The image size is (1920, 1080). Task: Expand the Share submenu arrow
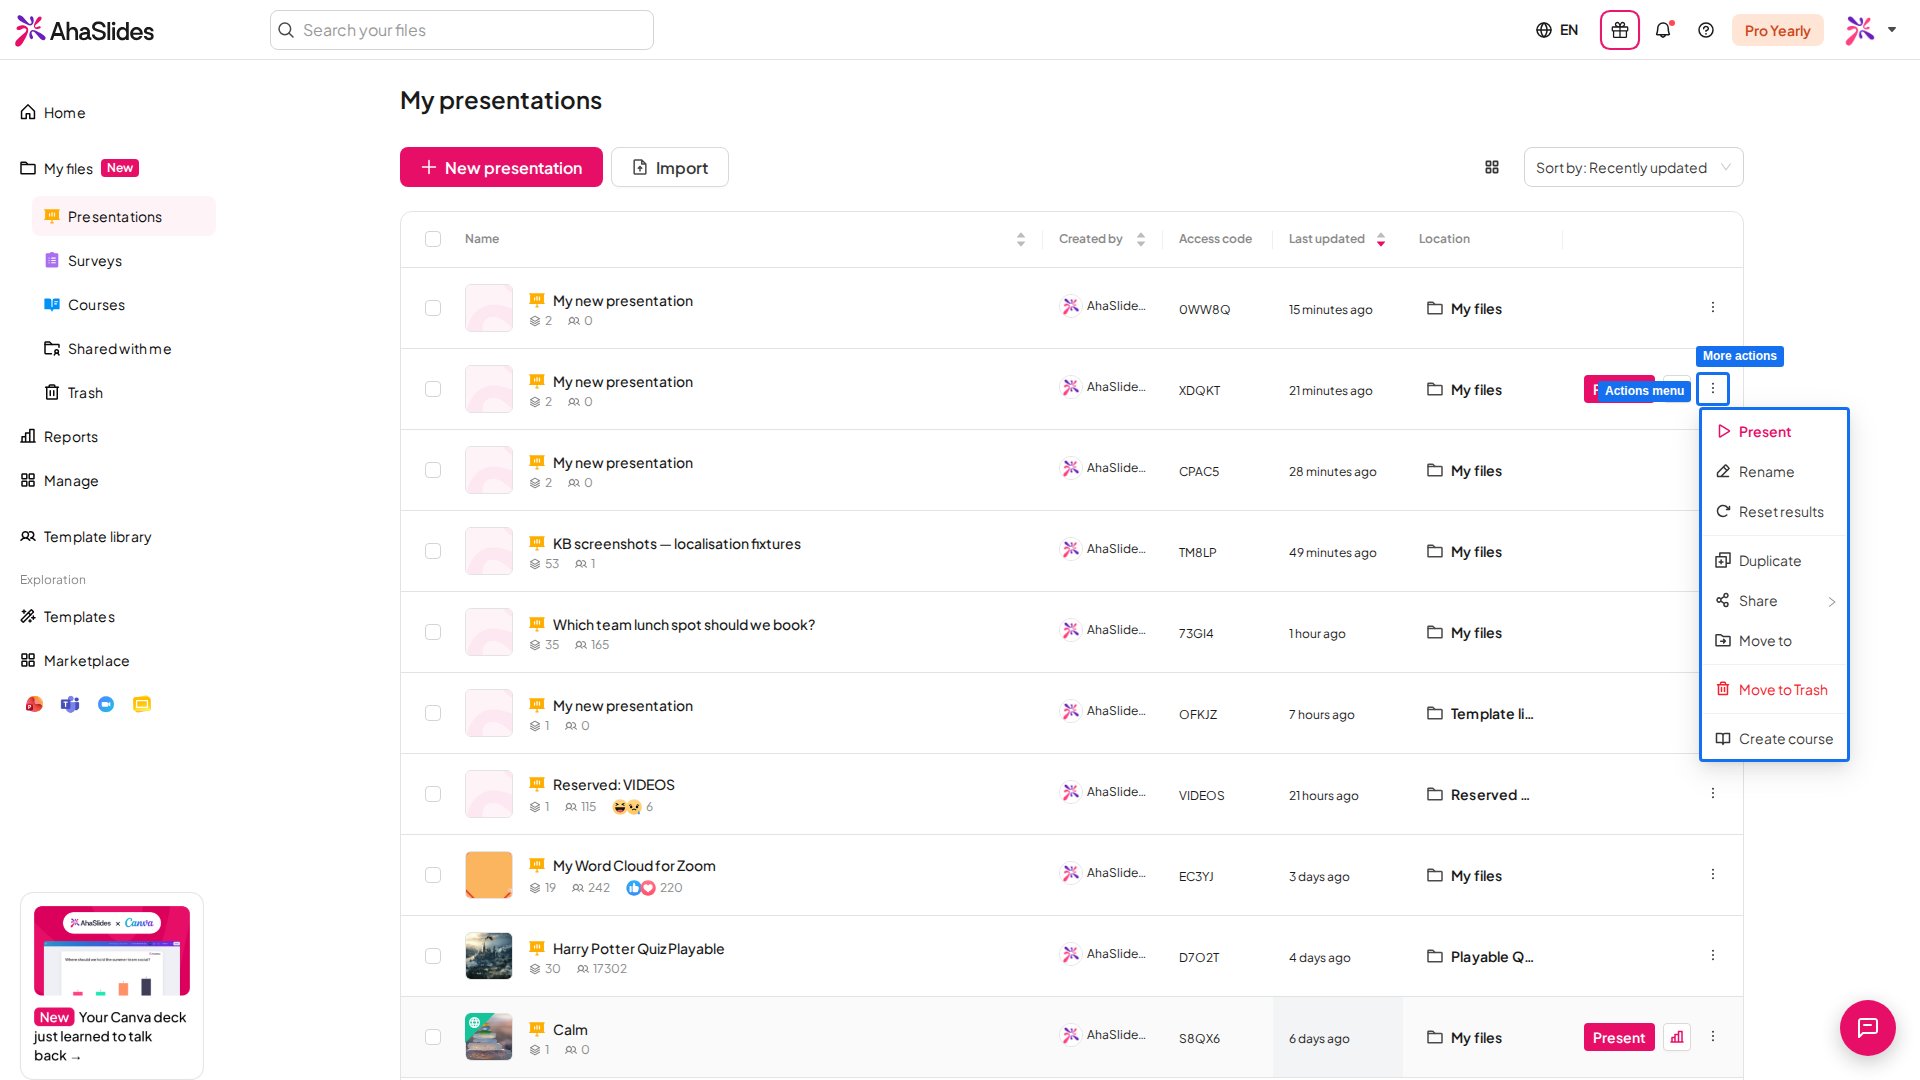pos(1832,601)
